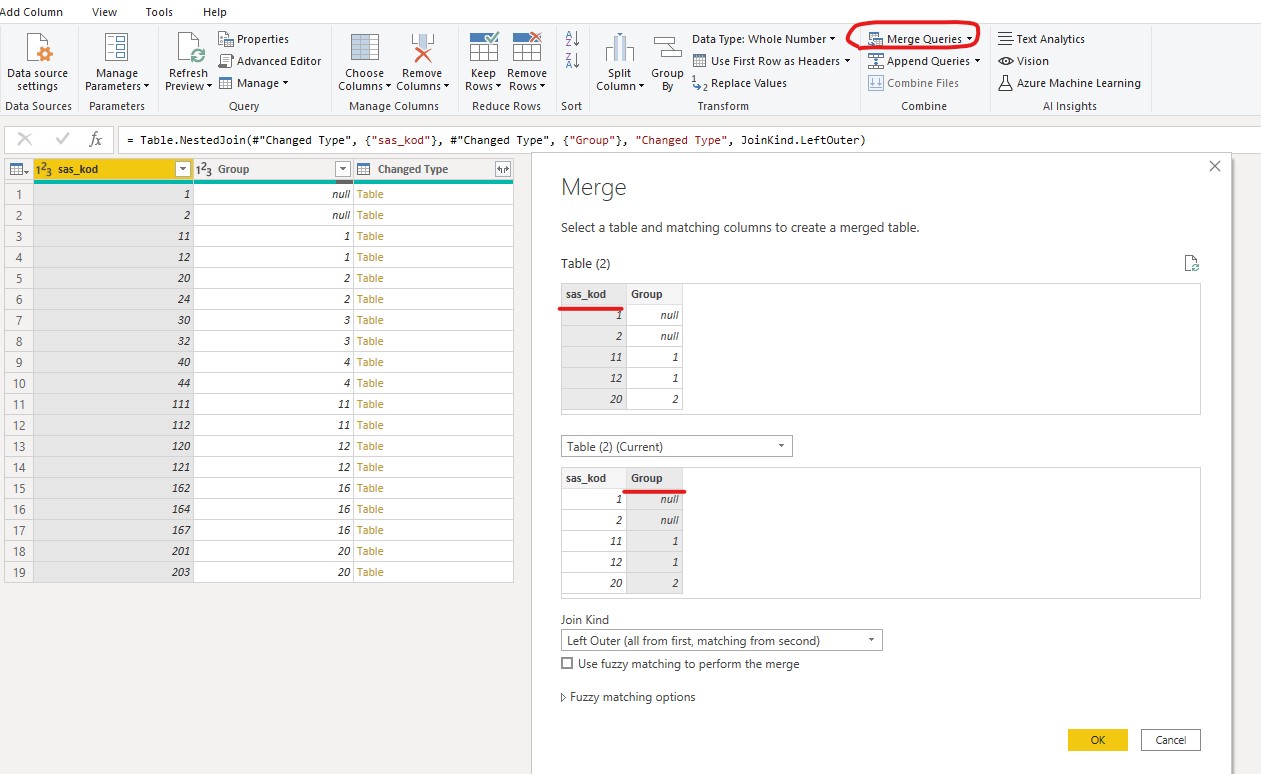The width and height of the screenshot is (1261, 774).
Task: Switch to the View tab
Action: click(104, 12)
